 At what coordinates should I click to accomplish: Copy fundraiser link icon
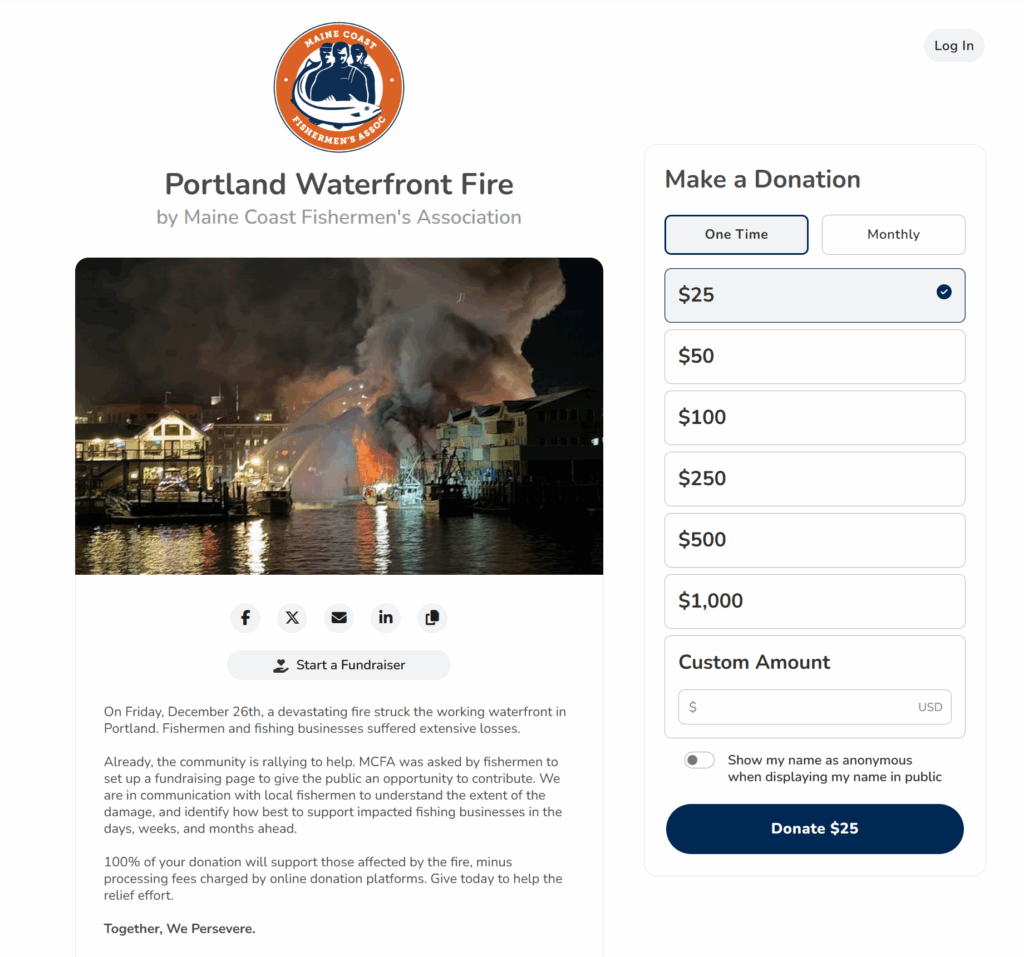pos(432,617)
